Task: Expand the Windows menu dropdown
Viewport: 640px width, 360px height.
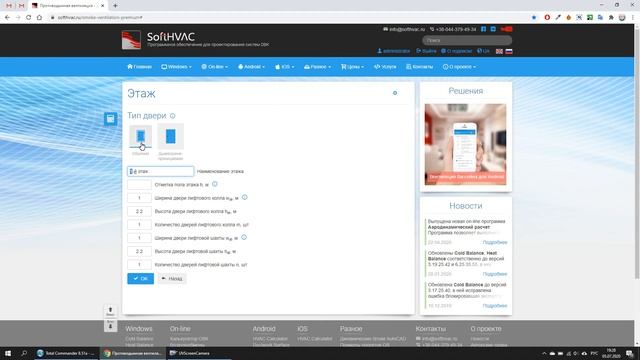Action: click(x=176, y=67)
